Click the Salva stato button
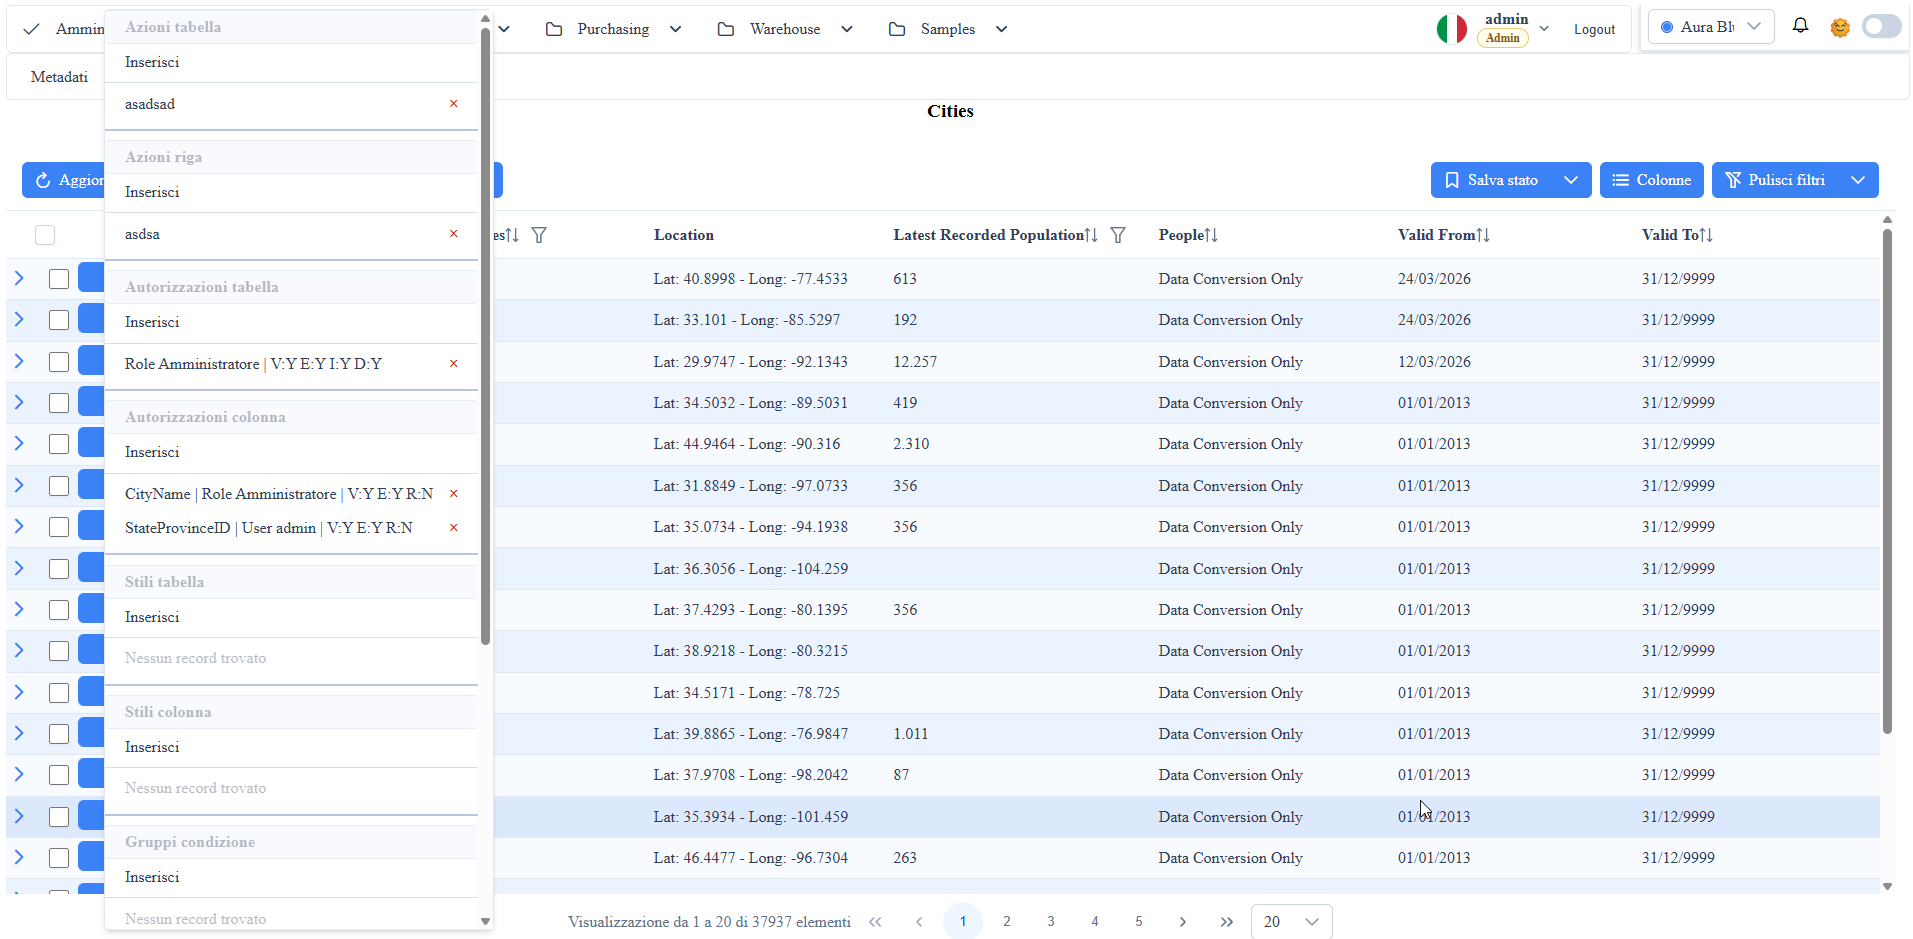1913x939 pixels. pyautogui.click(x=1491, y=180)
